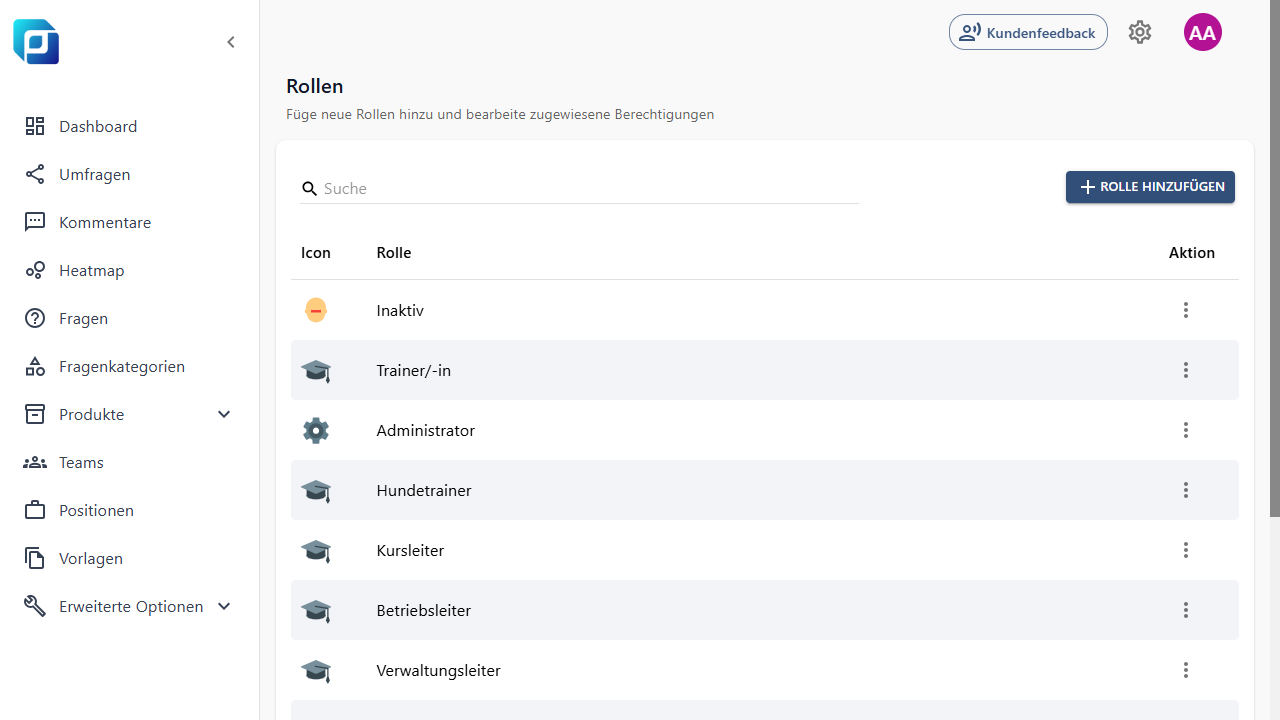Click the Kundenfeedback button
1280x720 pixels.
1028,32
